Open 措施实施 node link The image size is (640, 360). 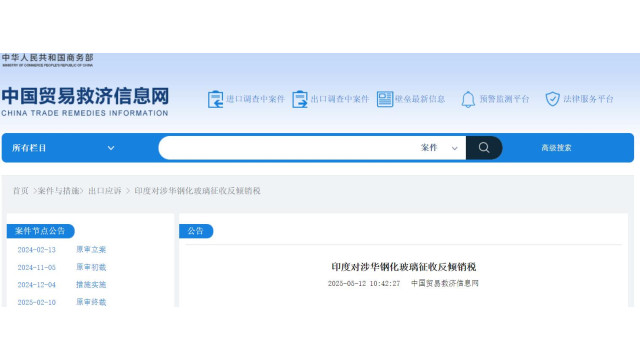pyautogui.click(x=91, y=284)
